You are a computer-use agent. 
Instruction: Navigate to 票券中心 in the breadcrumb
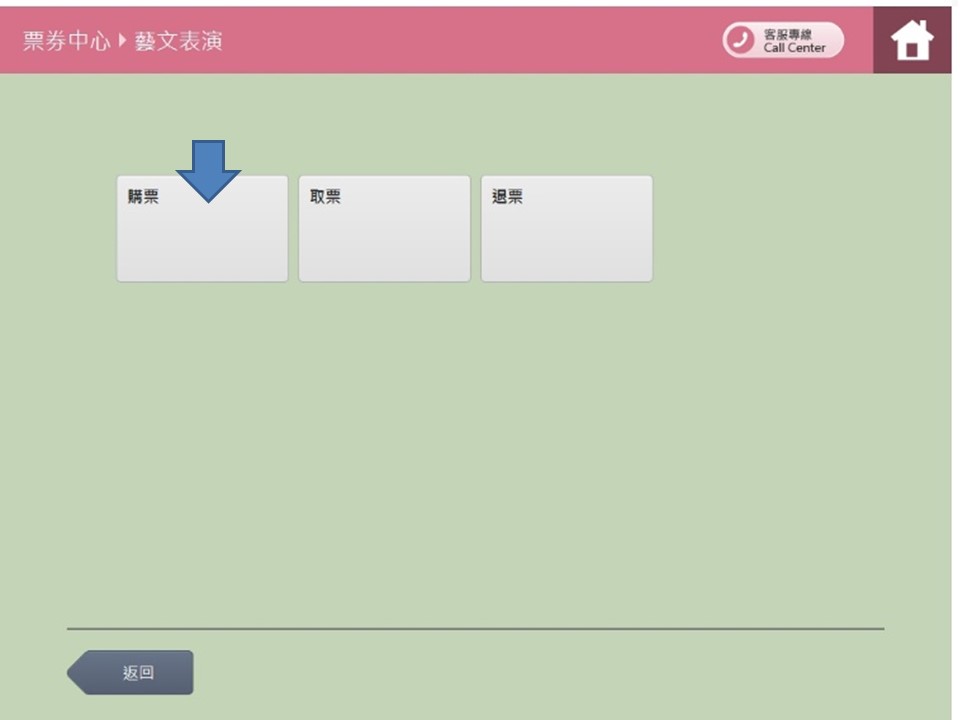[x=66, y=41]
